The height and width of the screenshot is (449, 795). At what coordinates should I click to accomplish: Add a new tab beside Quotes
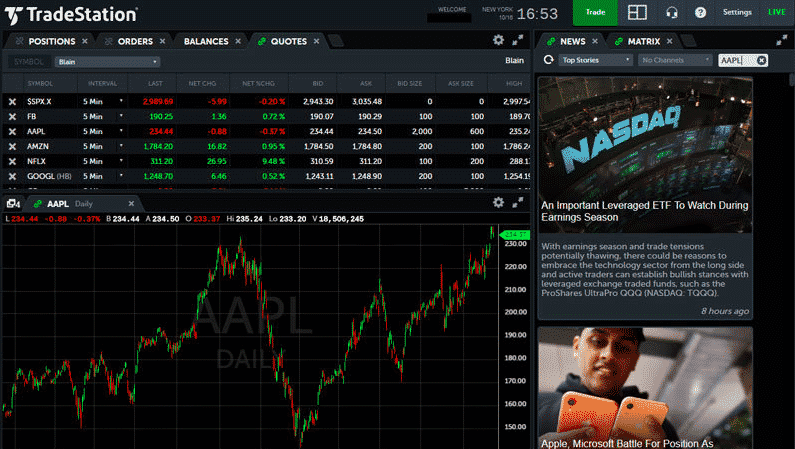[x=336, y=41]
